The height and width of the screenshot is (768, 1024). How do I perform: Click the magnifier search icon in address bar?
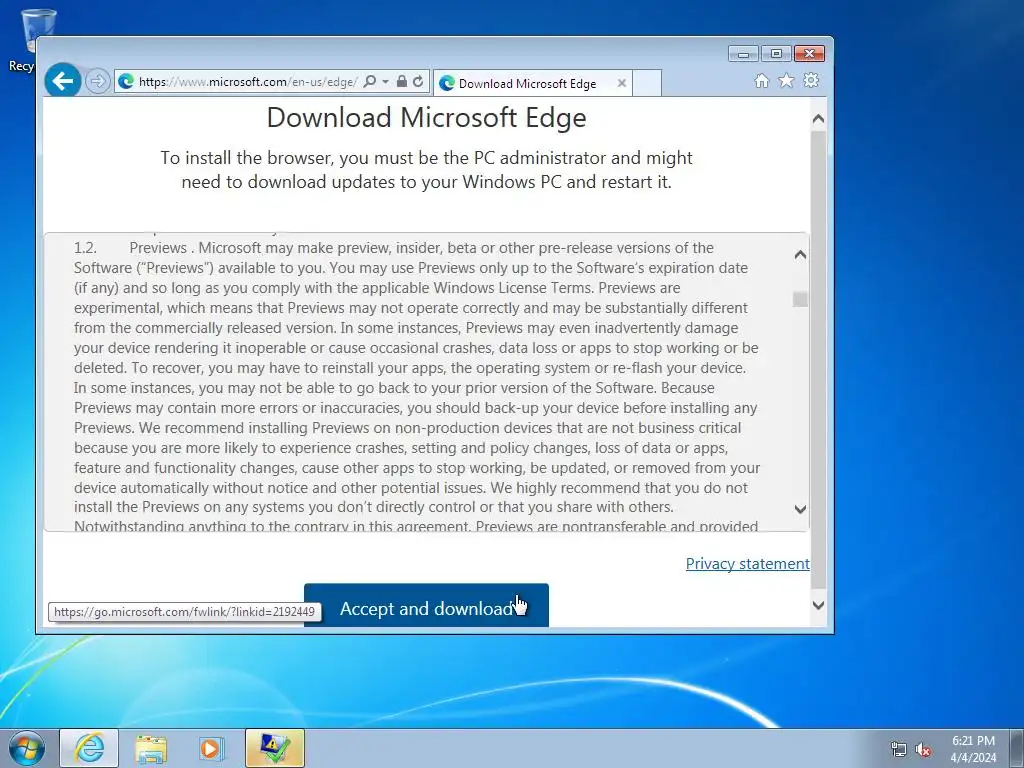click(x=370, y=82)
